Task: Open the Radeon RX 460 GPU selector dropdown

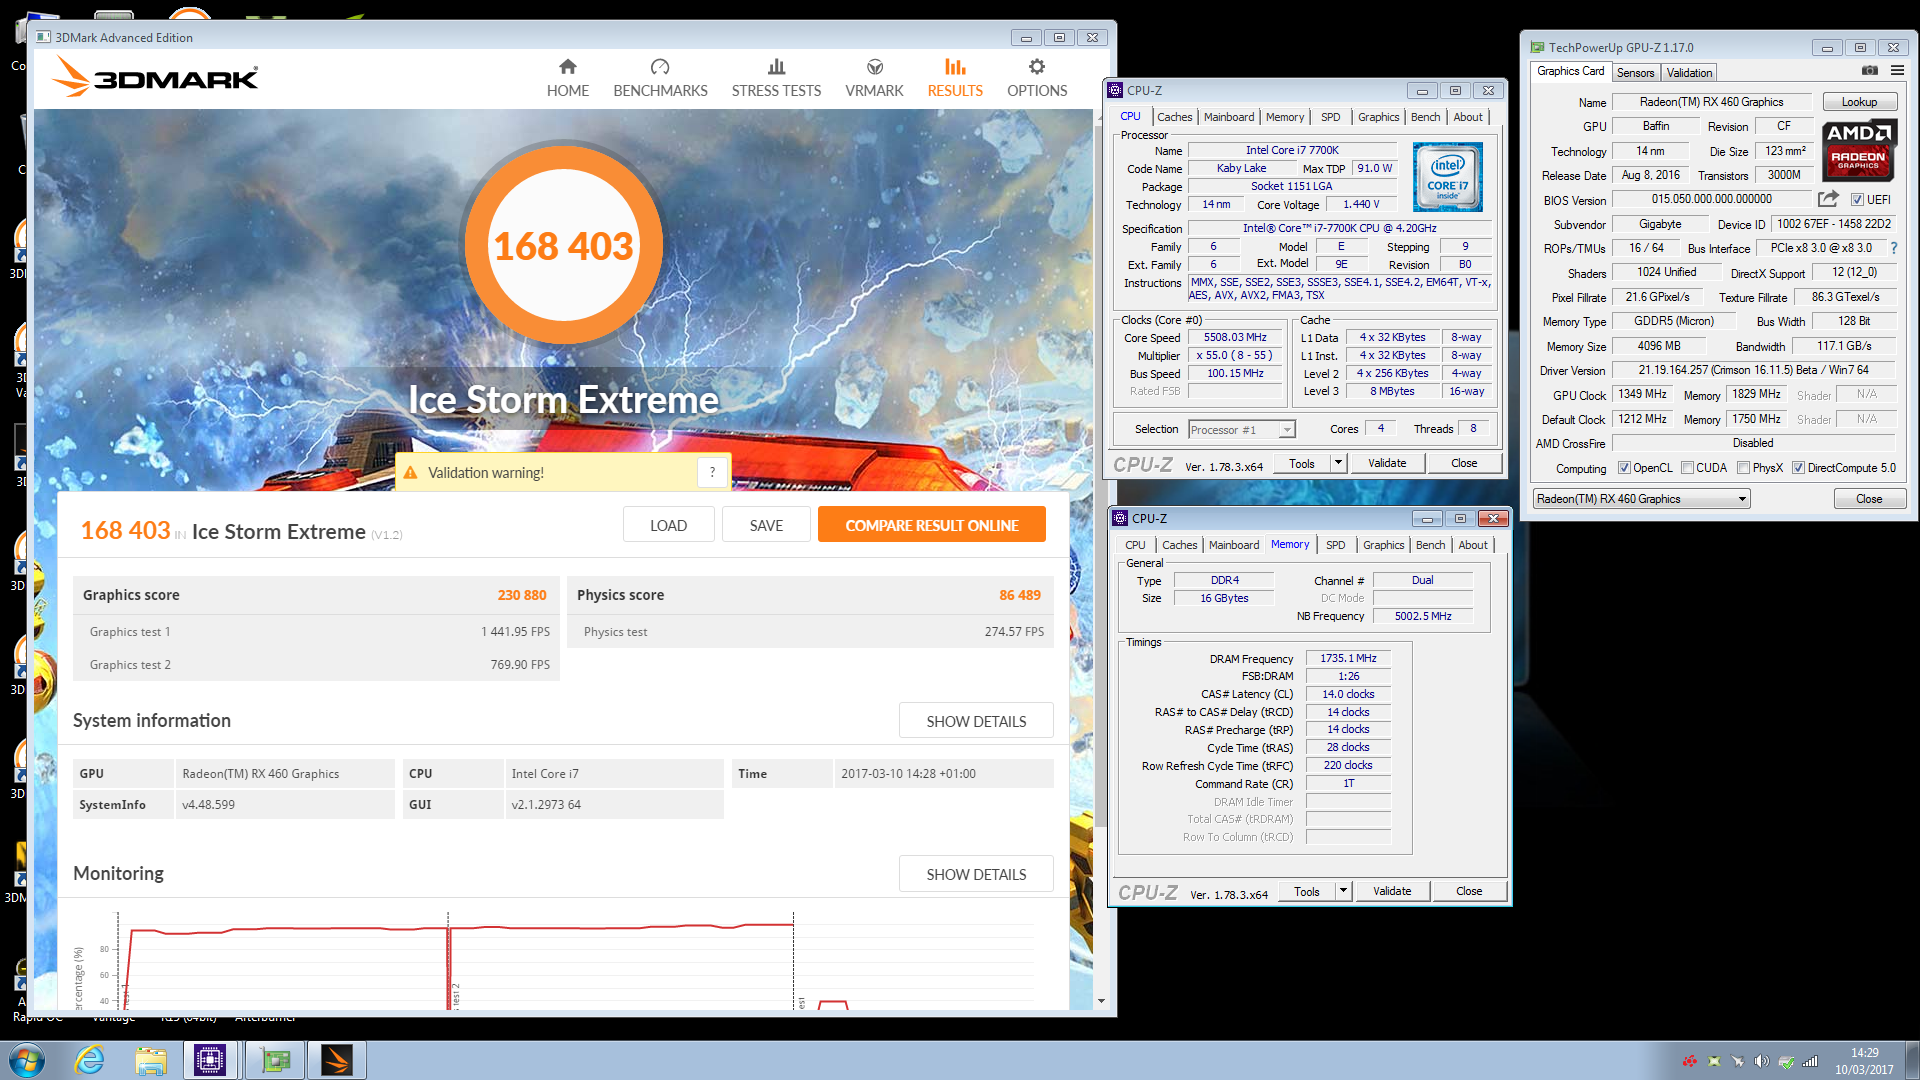Action: (1641, 499)
